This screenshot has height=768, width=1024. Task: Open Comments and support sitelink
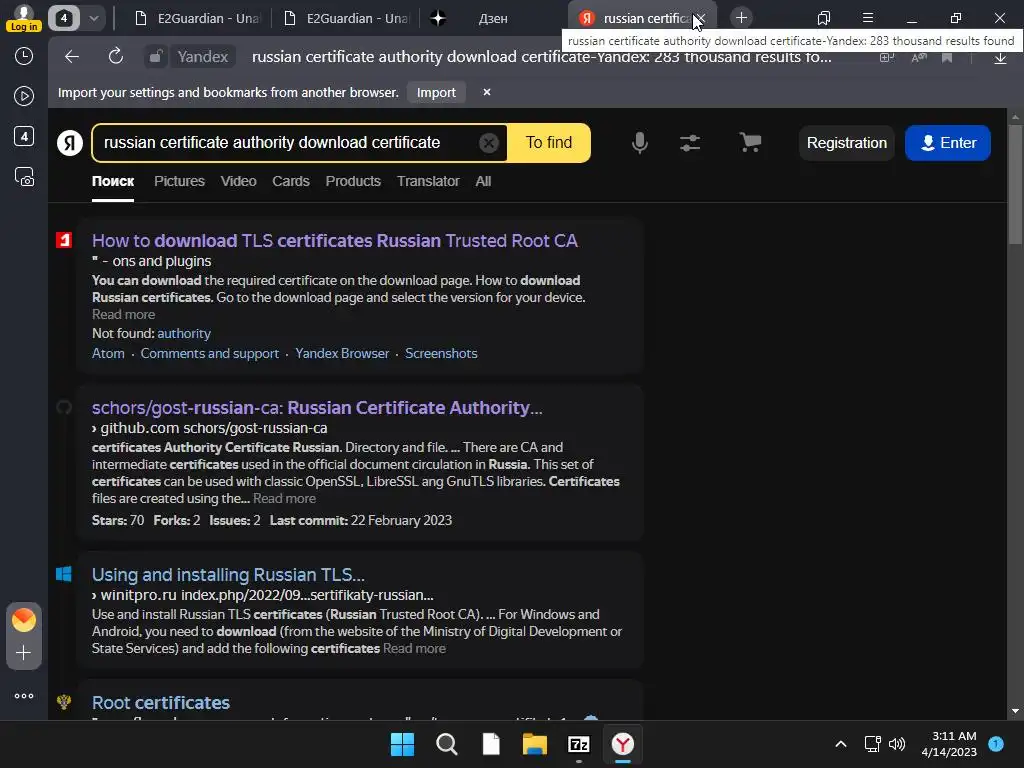pyautogui.click(x=210, y=353)
